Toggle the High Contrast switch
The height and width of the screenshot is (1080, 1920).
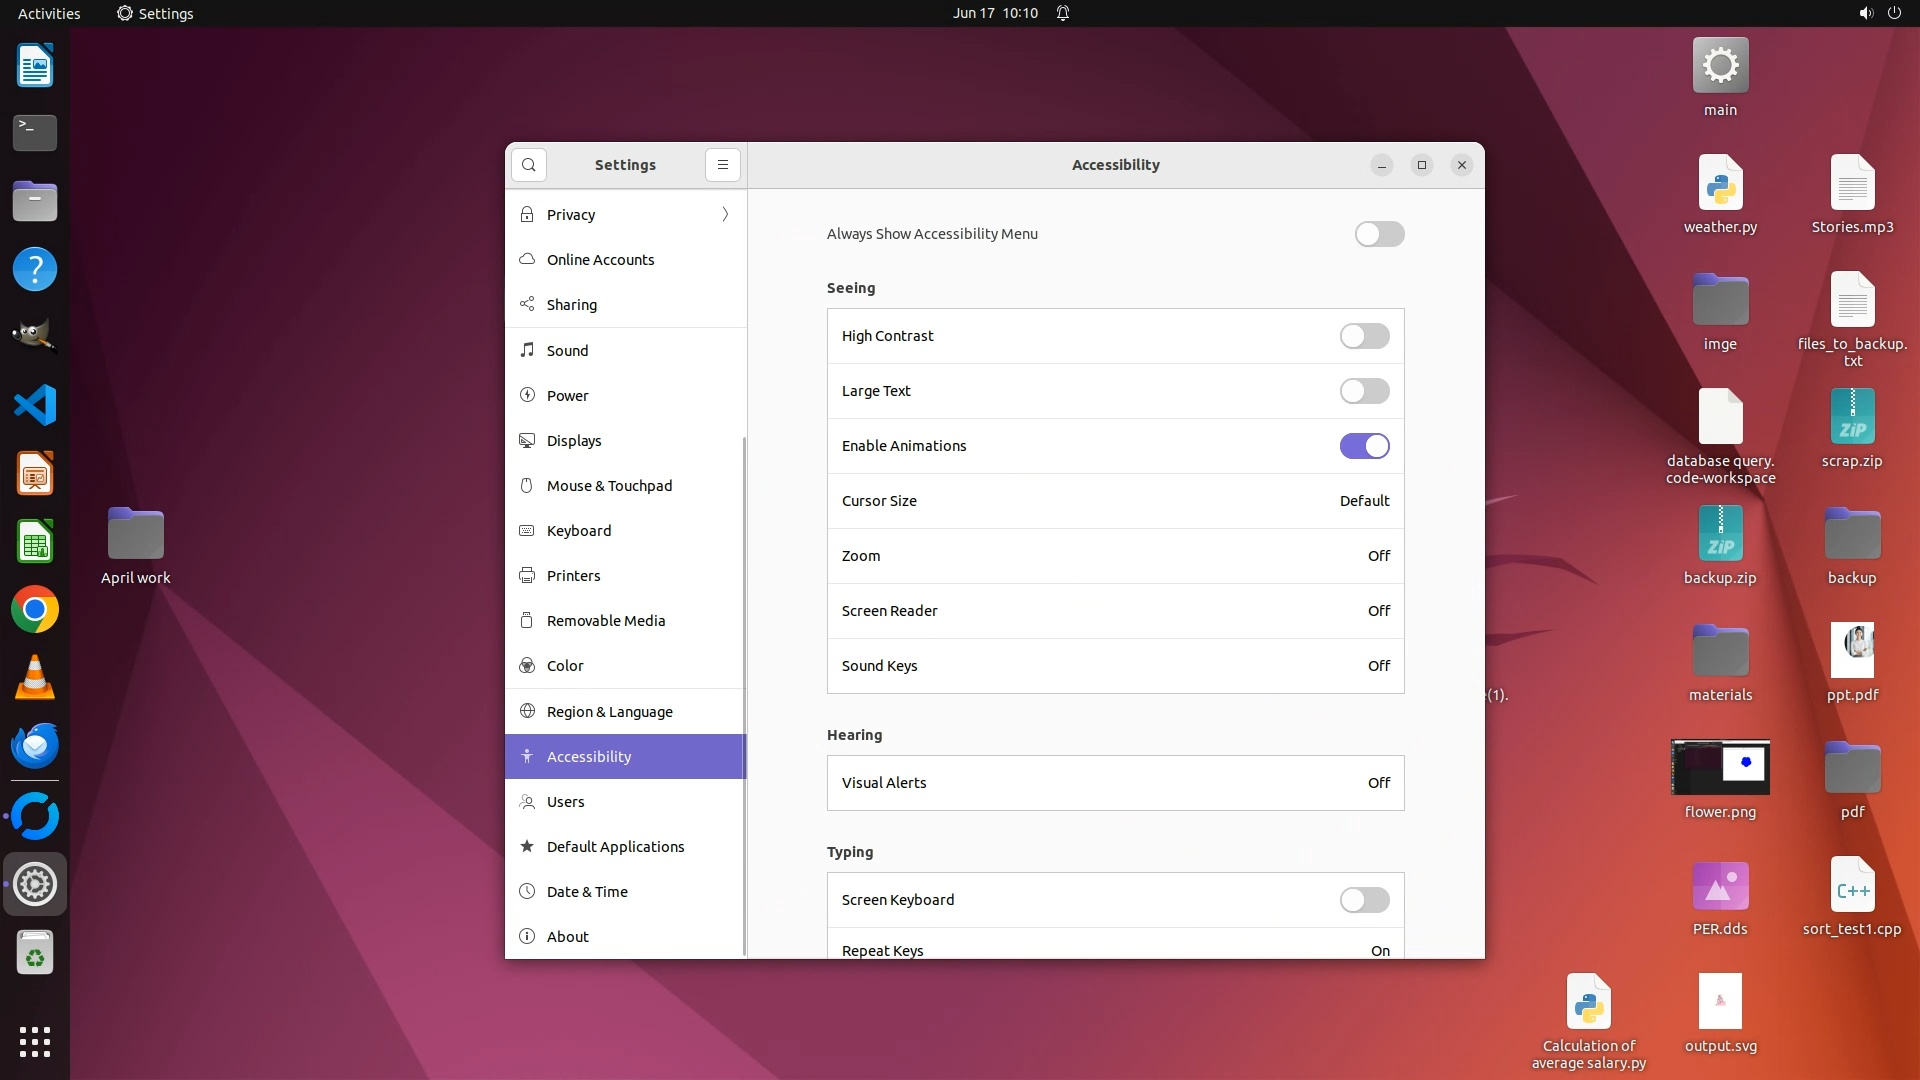tap(1364, 336)
